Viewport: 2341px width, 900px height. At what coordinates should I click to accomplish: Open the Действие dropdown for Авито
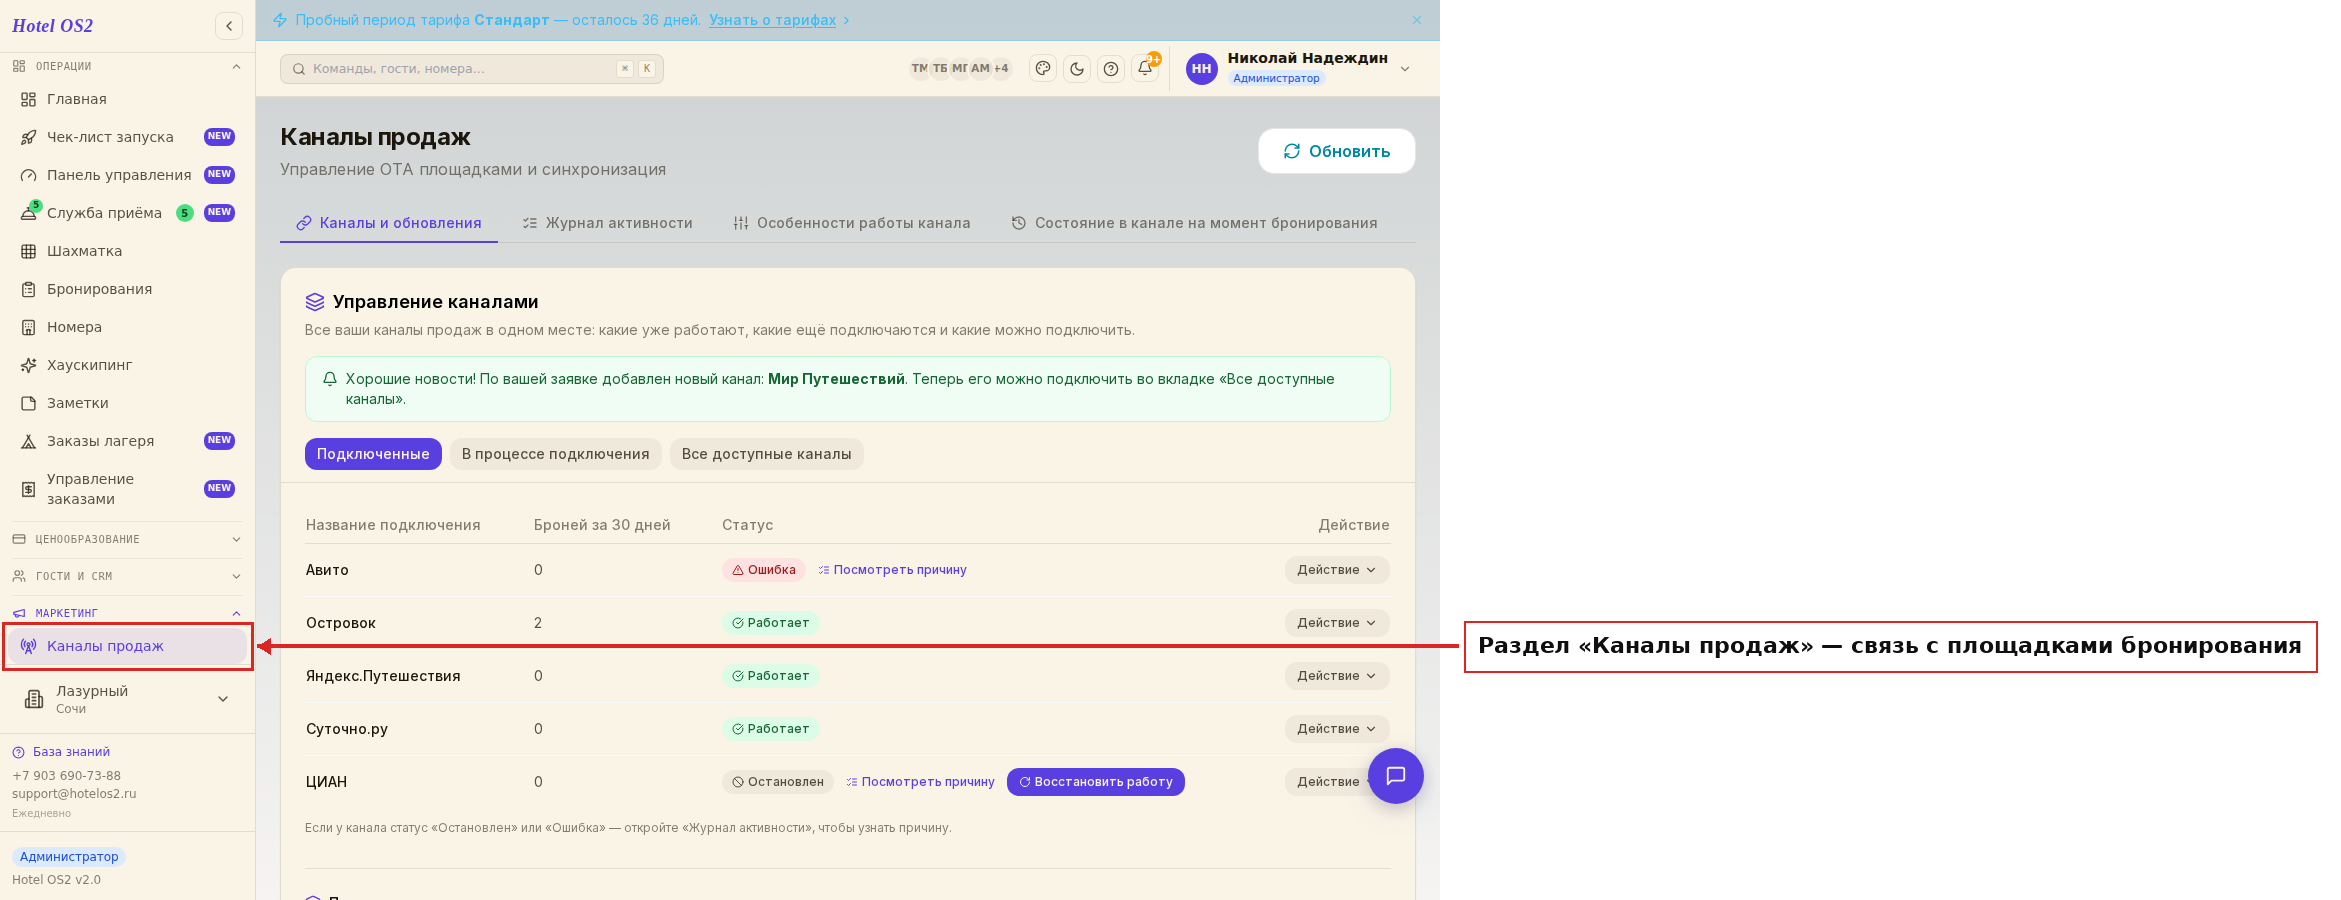[1337, 570]
